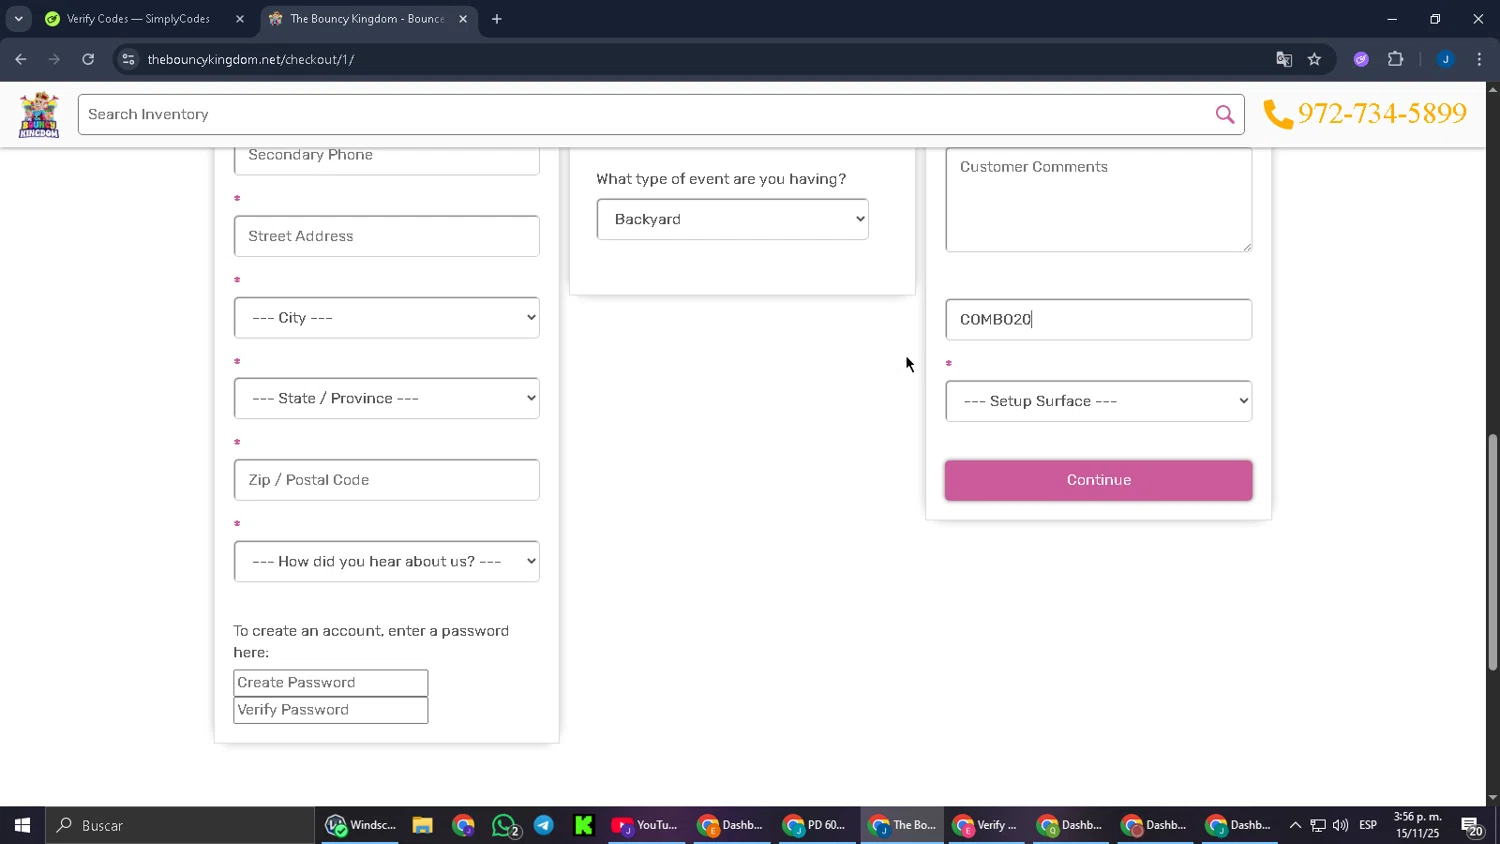The width and height of the screenshot is (1500, 844).
Task: Open File Explorer from the taskbar
Action: coord(422,825)
